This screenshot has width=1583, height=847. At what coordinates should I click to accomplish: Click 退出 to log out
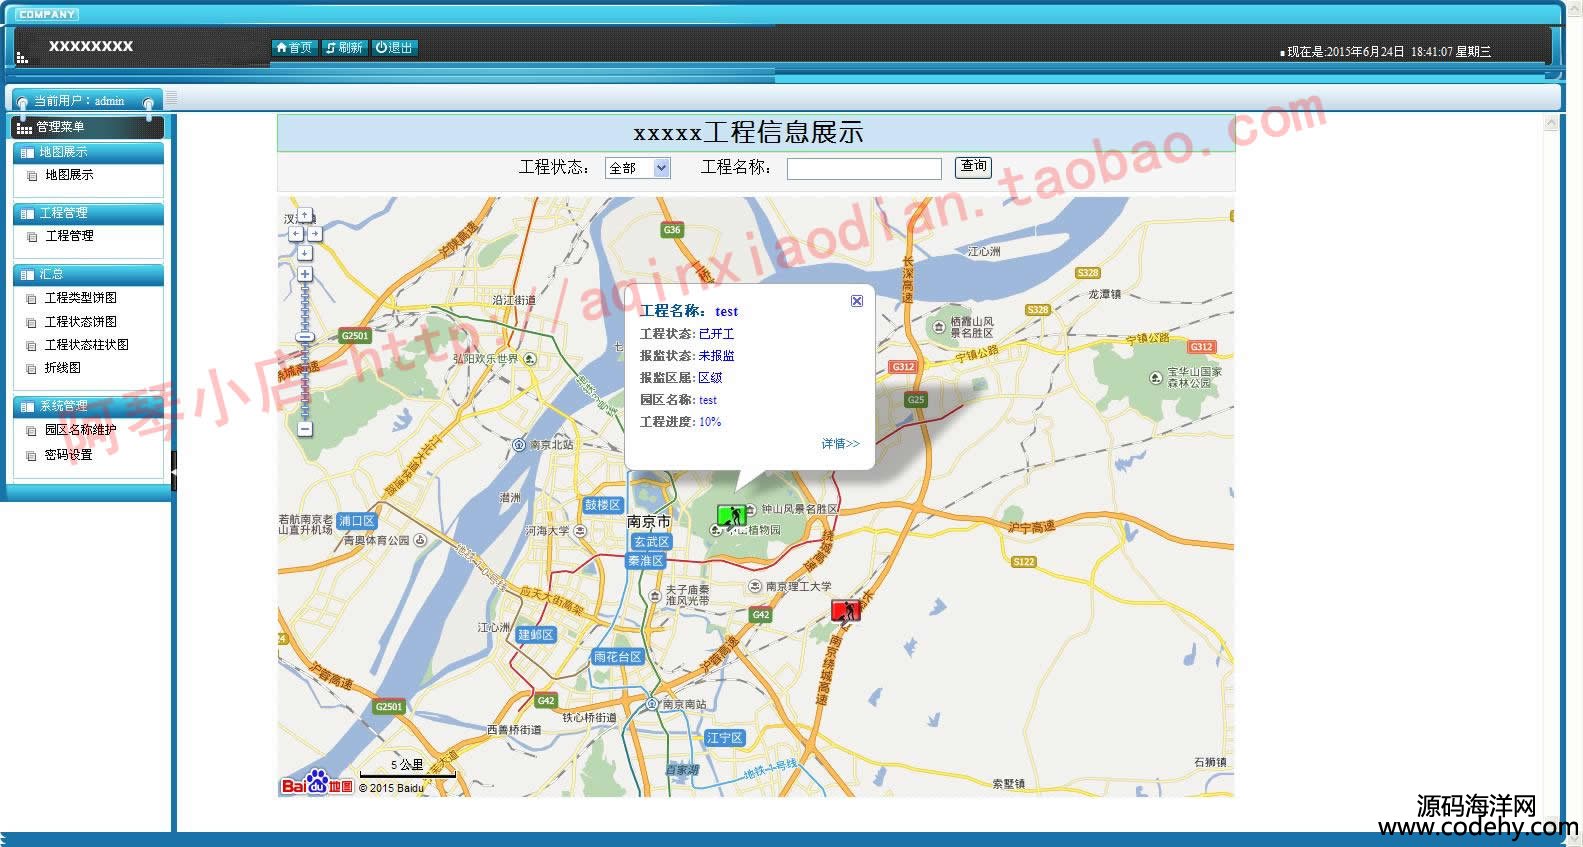tap(394, 48)
